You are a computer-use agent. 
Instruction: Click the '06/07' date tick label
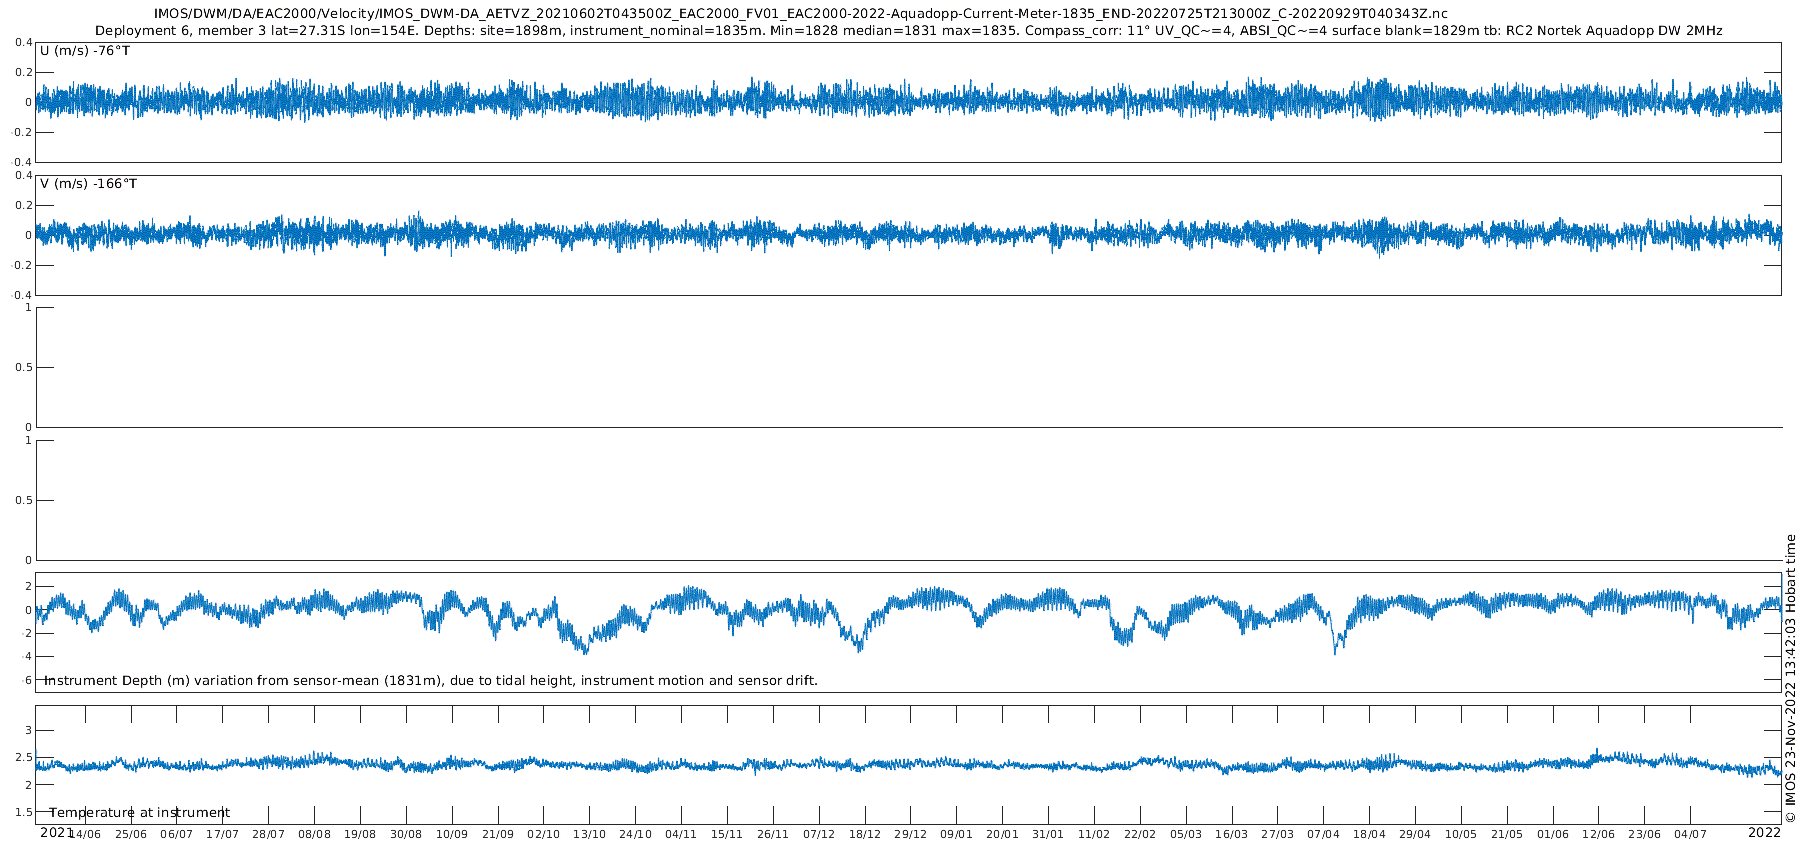point(177,834)
